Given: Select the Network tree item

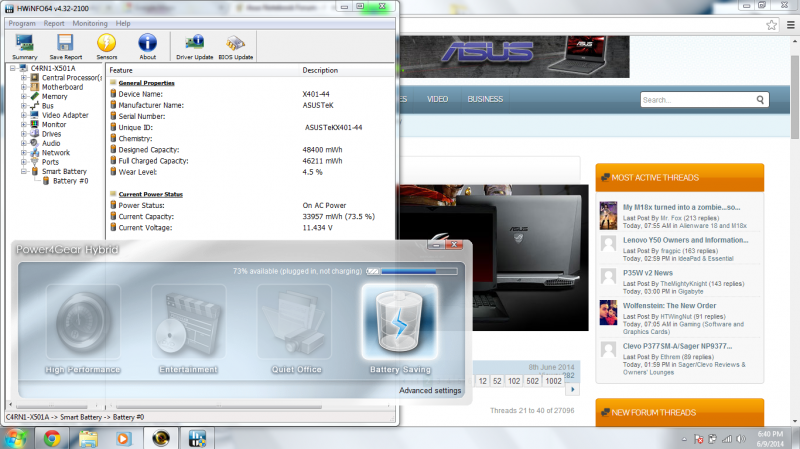Looking at the screenshot, I should point(56,153).
